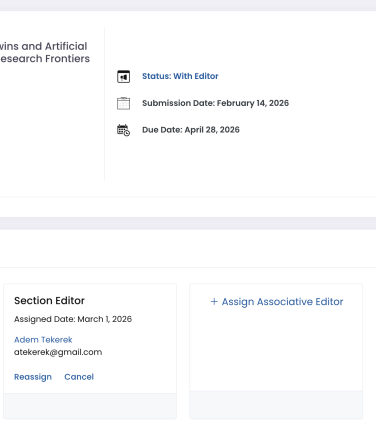
Task: Click the manuscript title ending in Research Frontiers
Action: 45,52
